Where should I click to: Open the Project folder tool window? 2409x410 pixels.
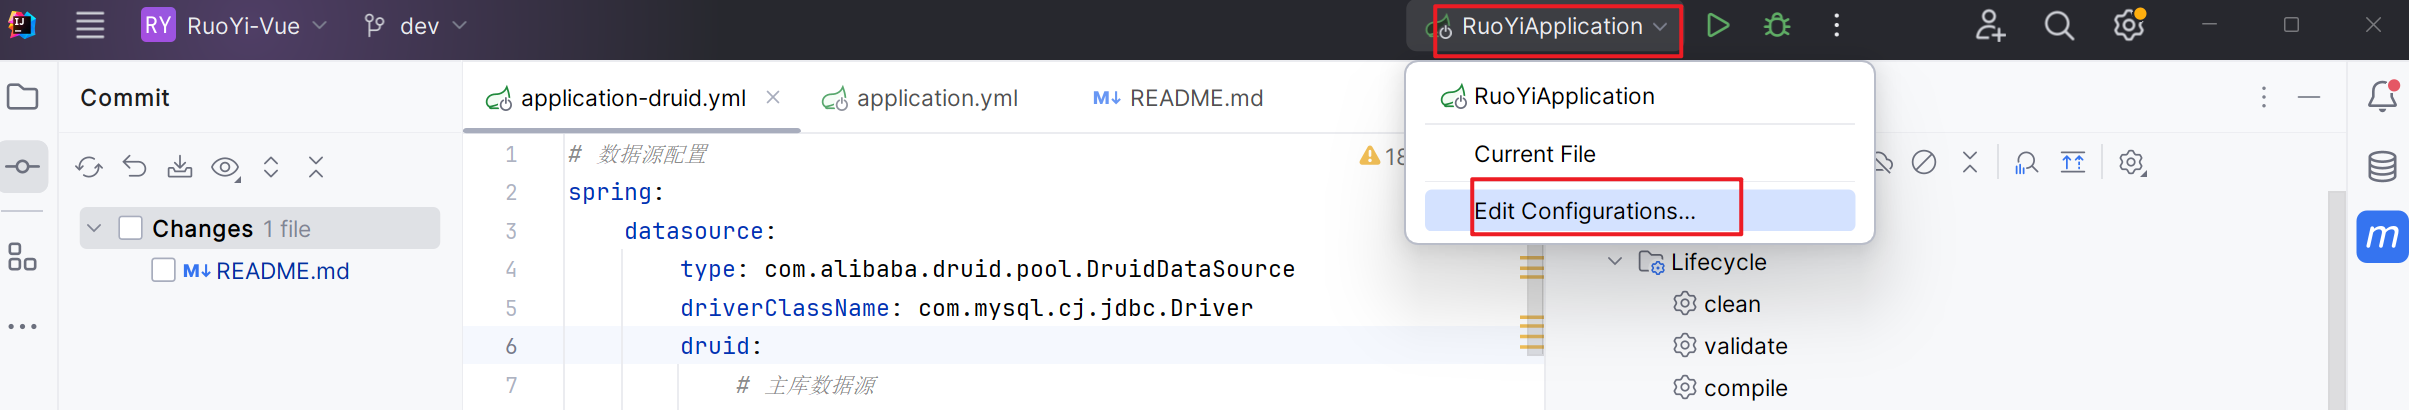pyautogui.click(x=23, y=97)
